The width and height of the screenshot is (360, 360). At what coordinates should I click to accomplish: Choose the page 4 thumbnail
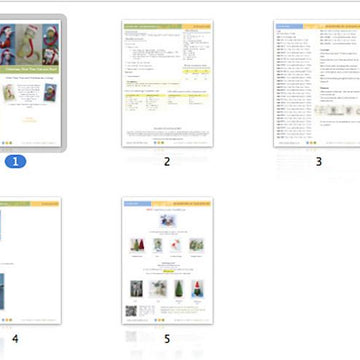[30, 261]
